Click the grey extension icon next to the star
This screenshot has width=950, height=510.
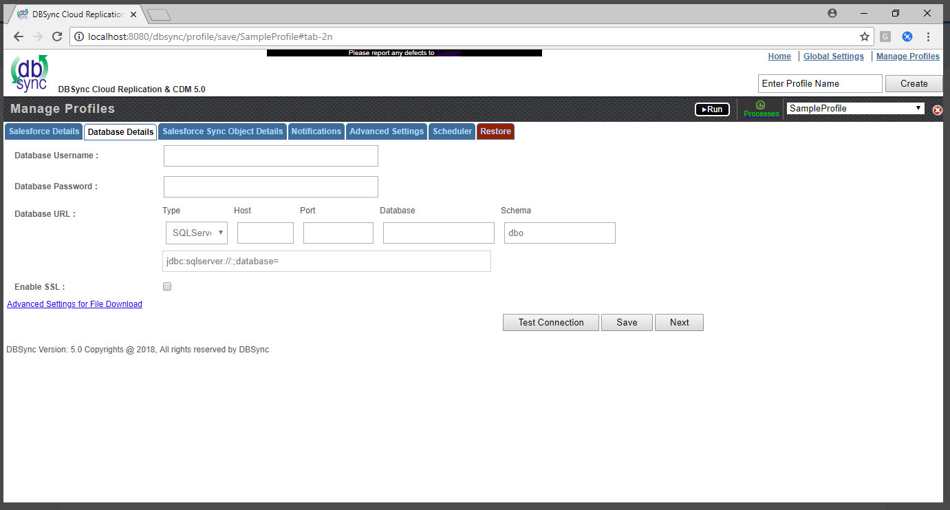coord(885,36)
